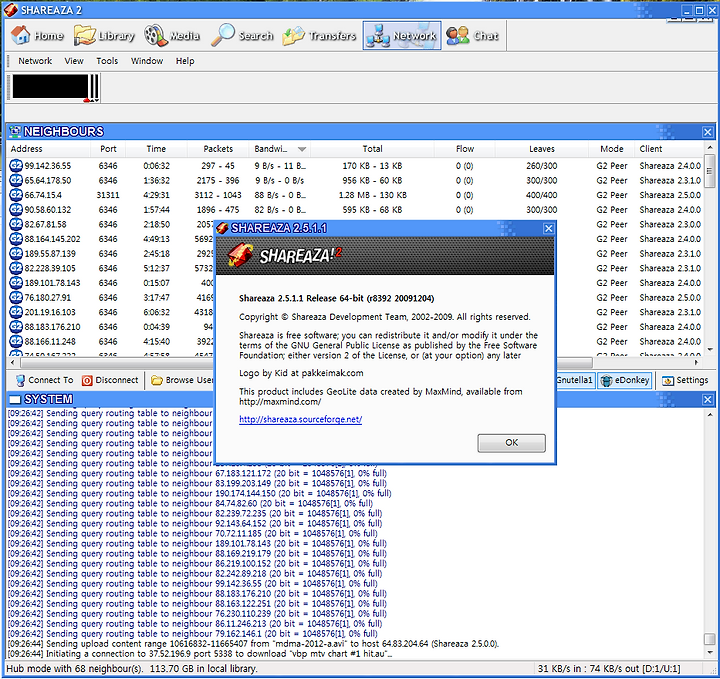This screenshot has width=720, height=679.
Task: Open the Transfers view
Action: [320, 35]
